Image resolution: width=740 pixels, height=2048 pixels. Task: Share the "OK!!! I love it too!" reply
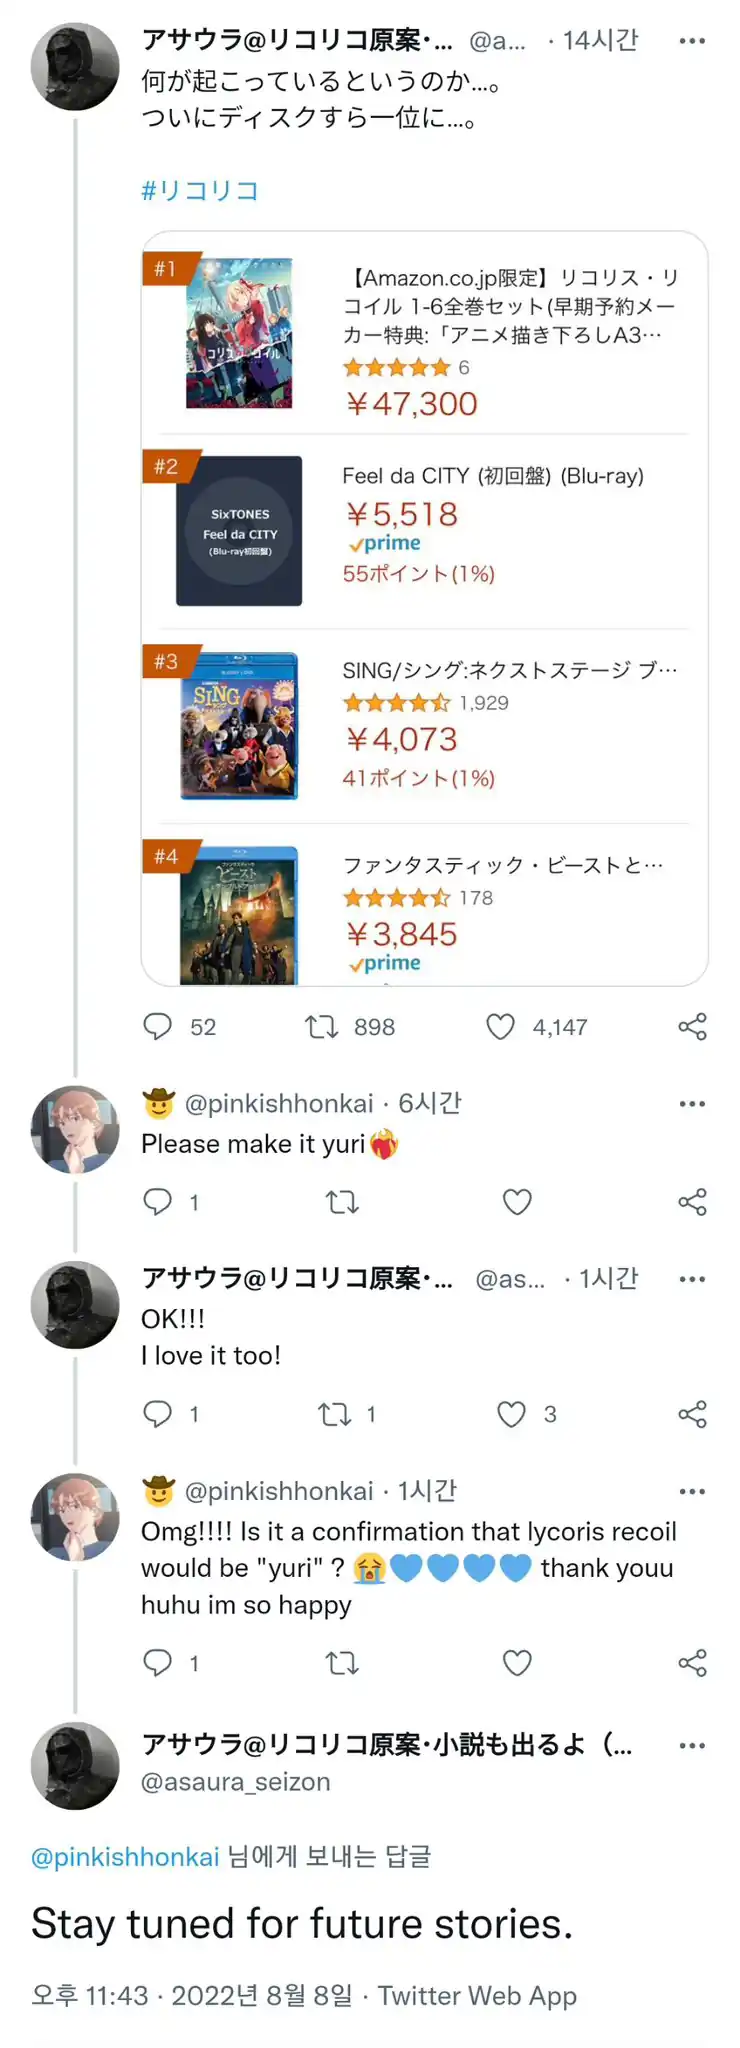[692, 1414]
